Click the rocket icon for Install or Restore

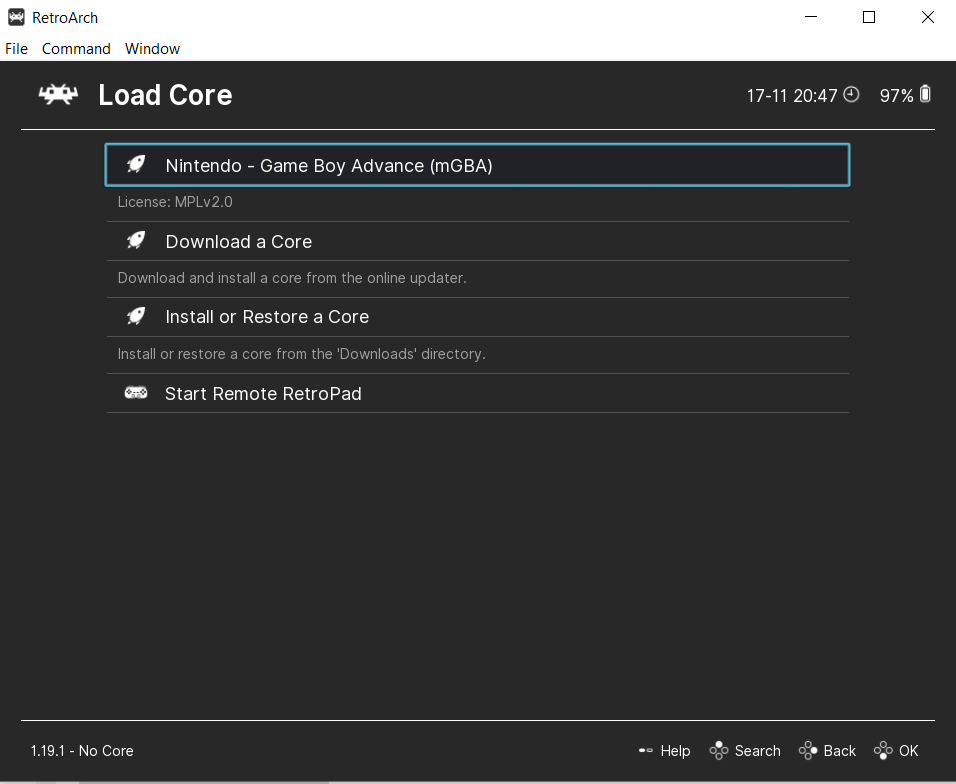136,315
